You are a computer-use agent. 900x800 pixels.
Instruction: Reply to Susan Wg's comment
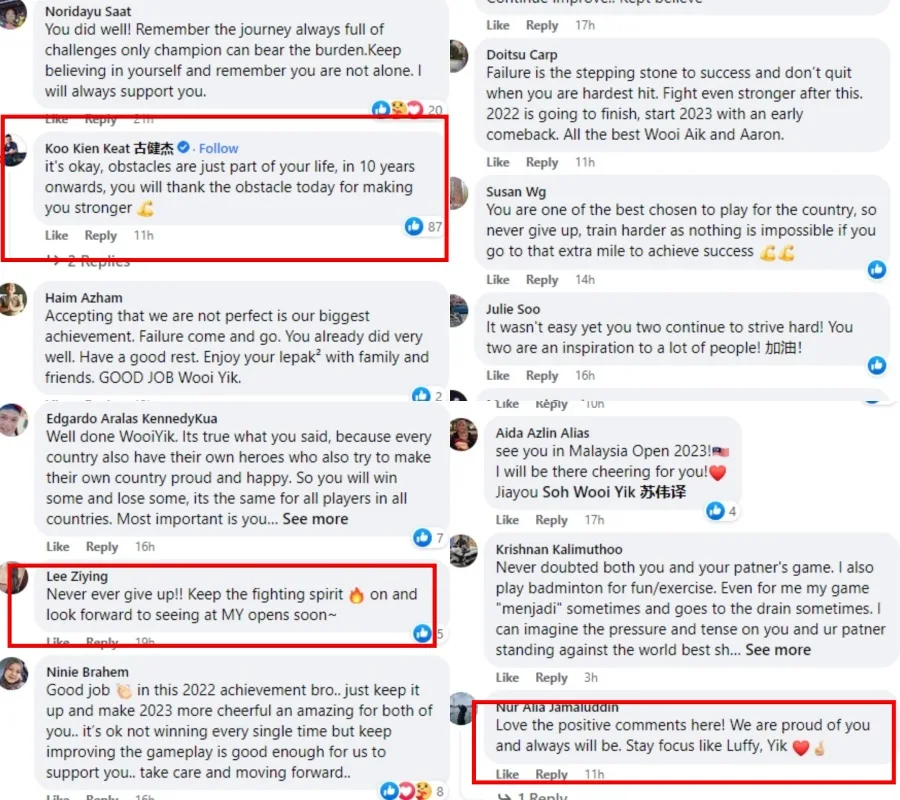(542, 280)
